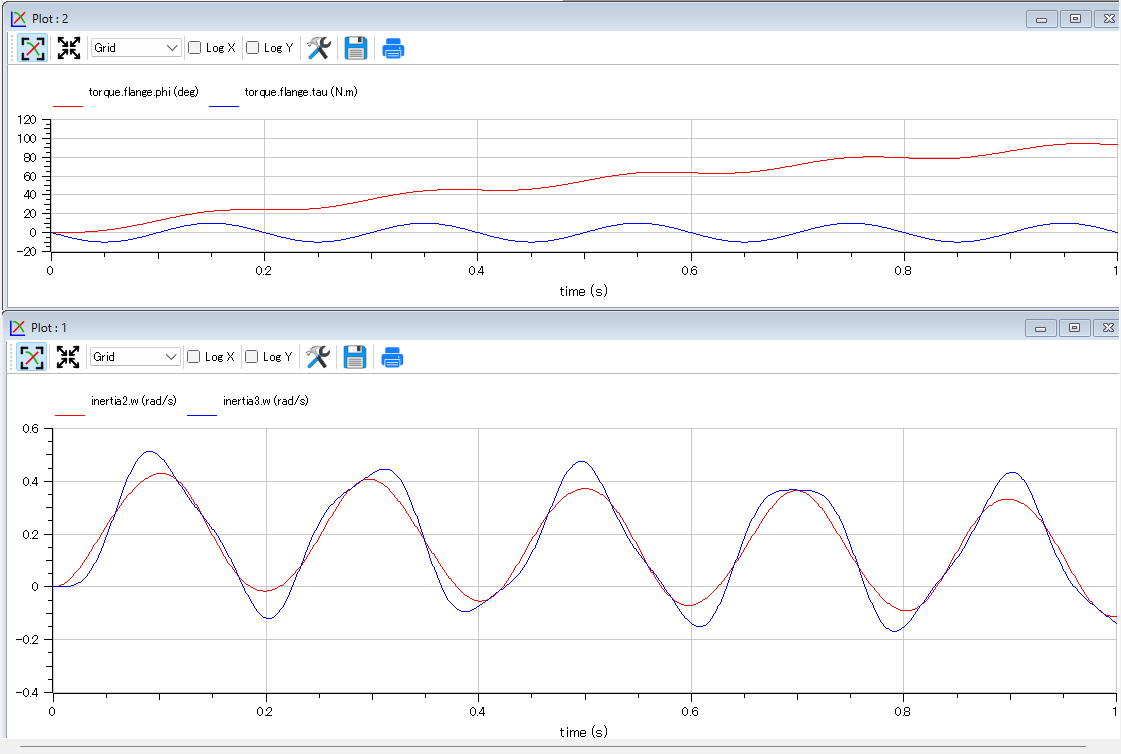
Task: Maximize the Plot : 1 window
Action: click(1075, 328)
